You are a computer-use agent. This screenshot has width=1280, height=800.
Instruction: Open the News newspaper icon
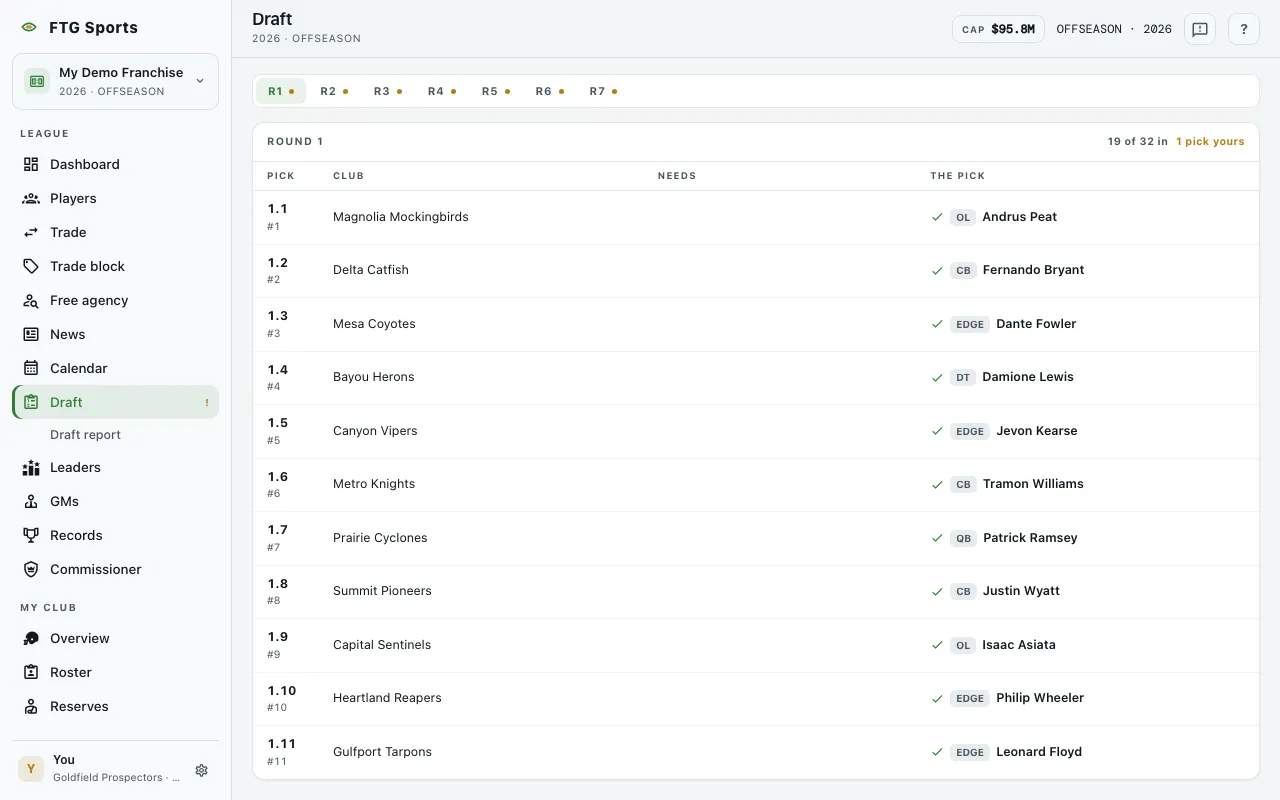coord(31,334)
